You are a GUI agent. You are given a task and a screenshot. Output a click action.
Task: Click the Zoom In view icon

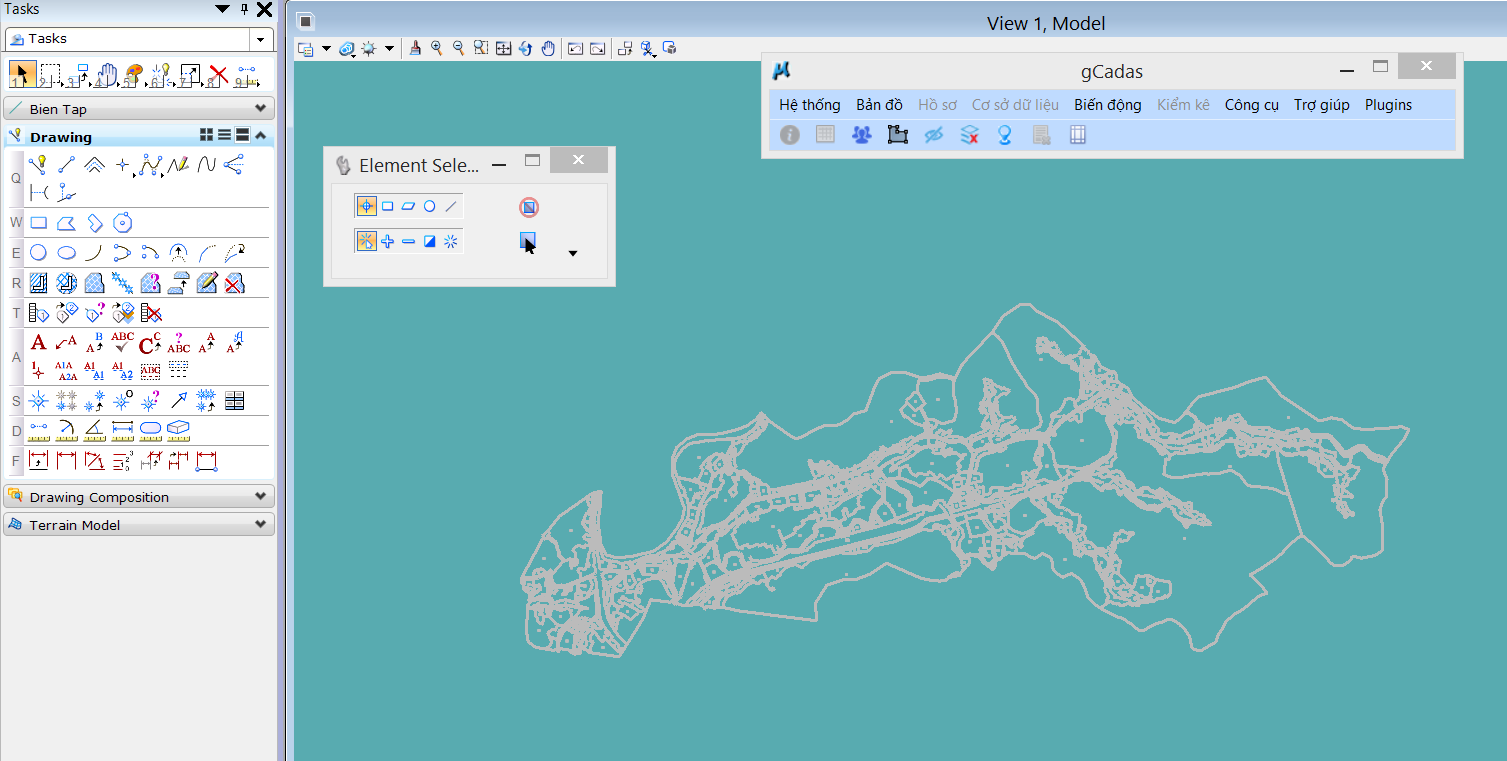pos(437,48)
